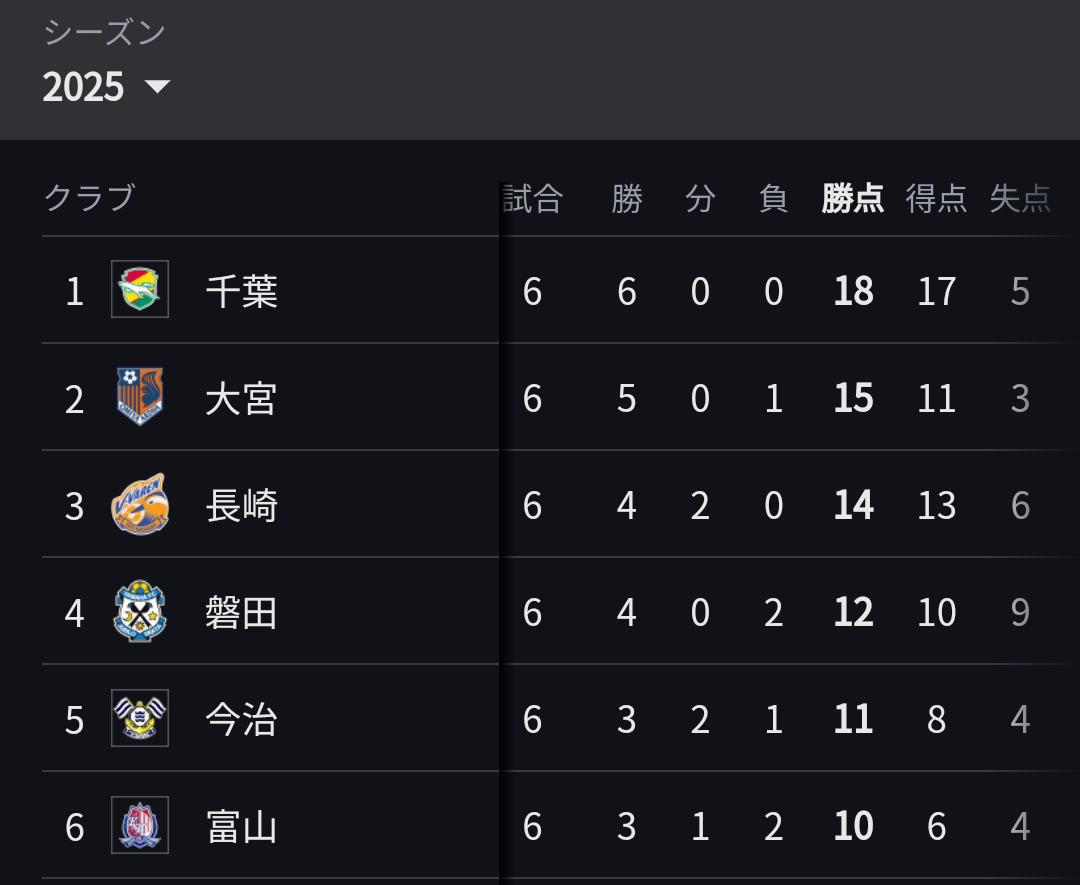
Task: Open the 千葉 club name link
Action: (242, 291)
